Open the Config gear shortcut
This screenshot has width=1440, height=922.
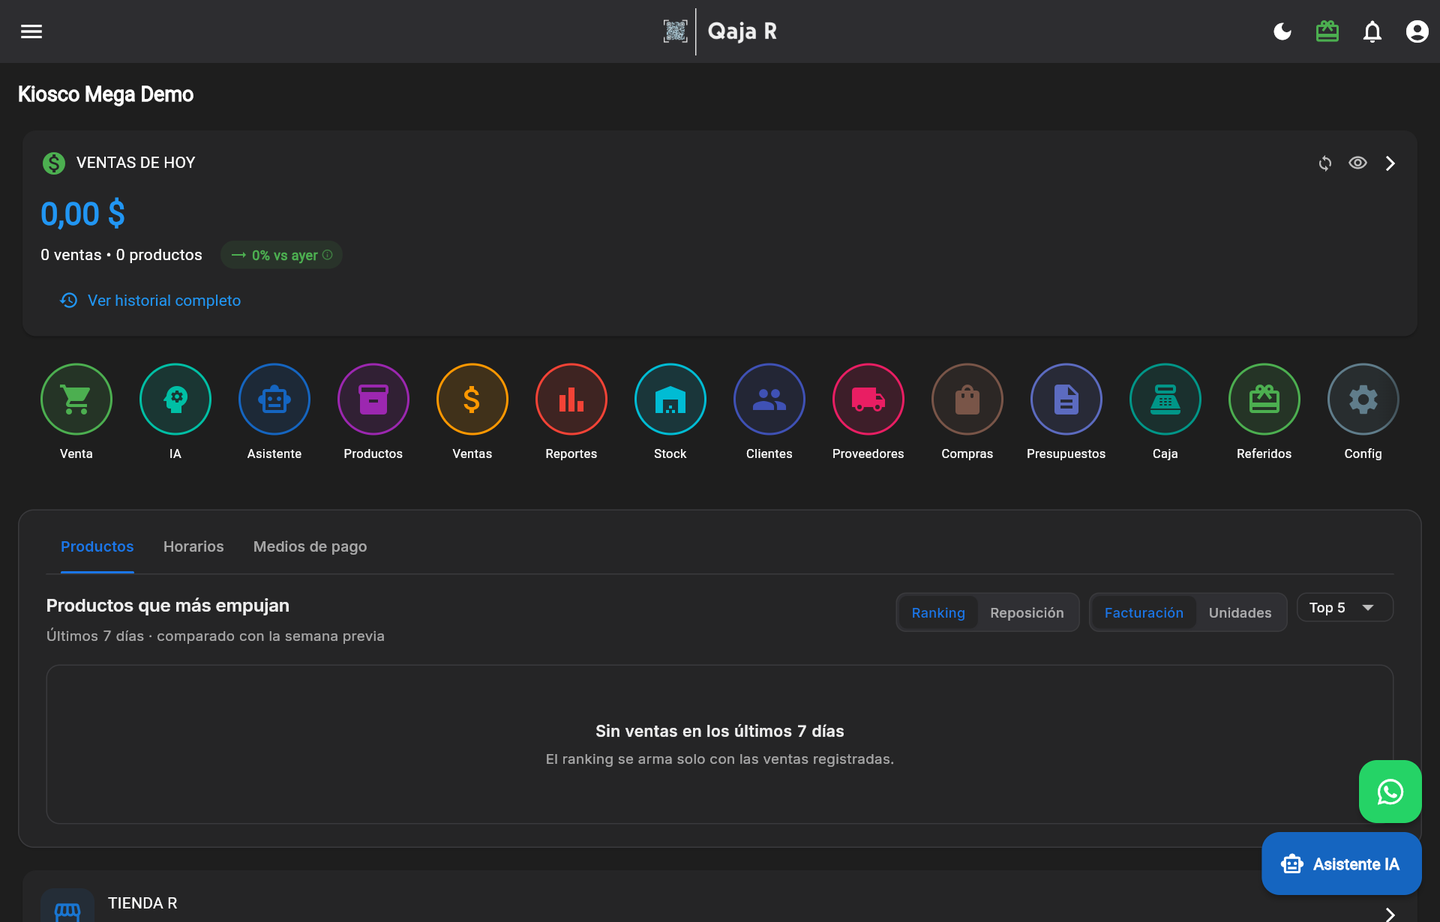pos(1363,399)
